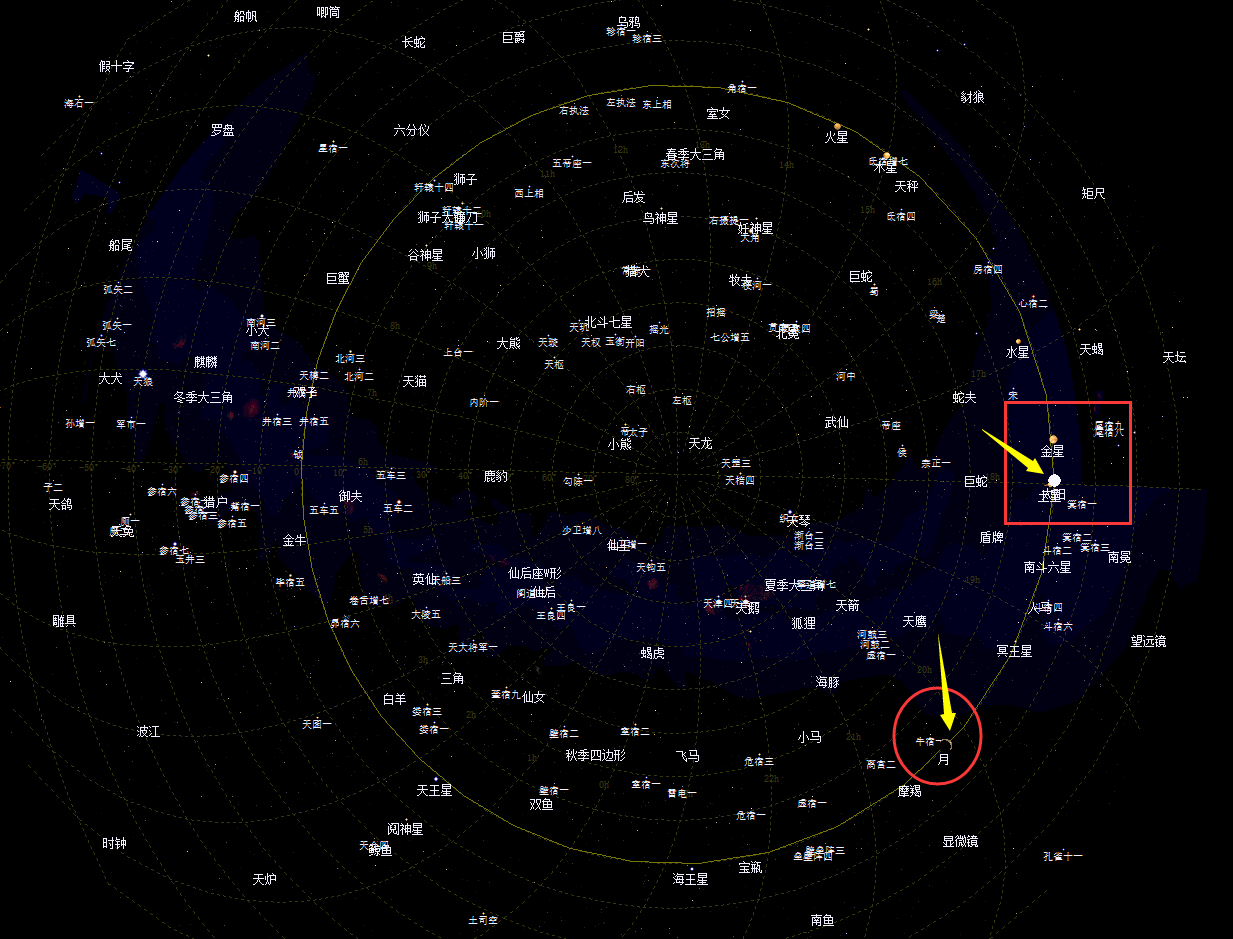Click the Ursa Minor label 小熊
Image resolution: width=1233 pixels, height=939 pixels.
coord(619,444)
